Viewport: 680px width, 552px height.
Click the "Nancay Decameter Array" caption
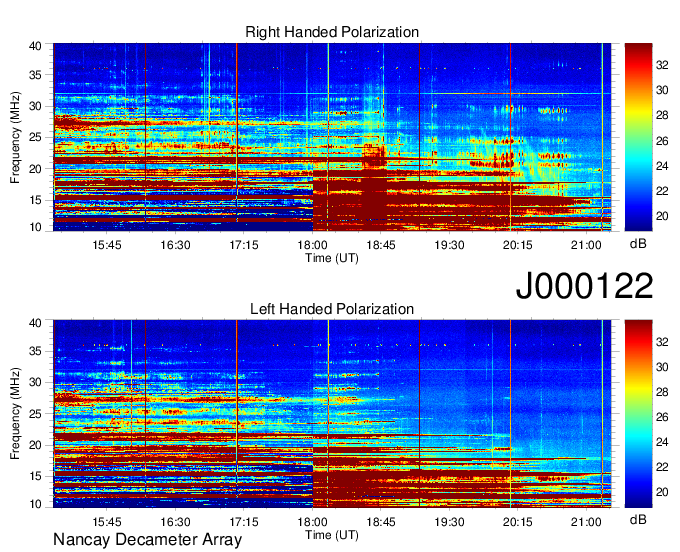tap(147, 540)
